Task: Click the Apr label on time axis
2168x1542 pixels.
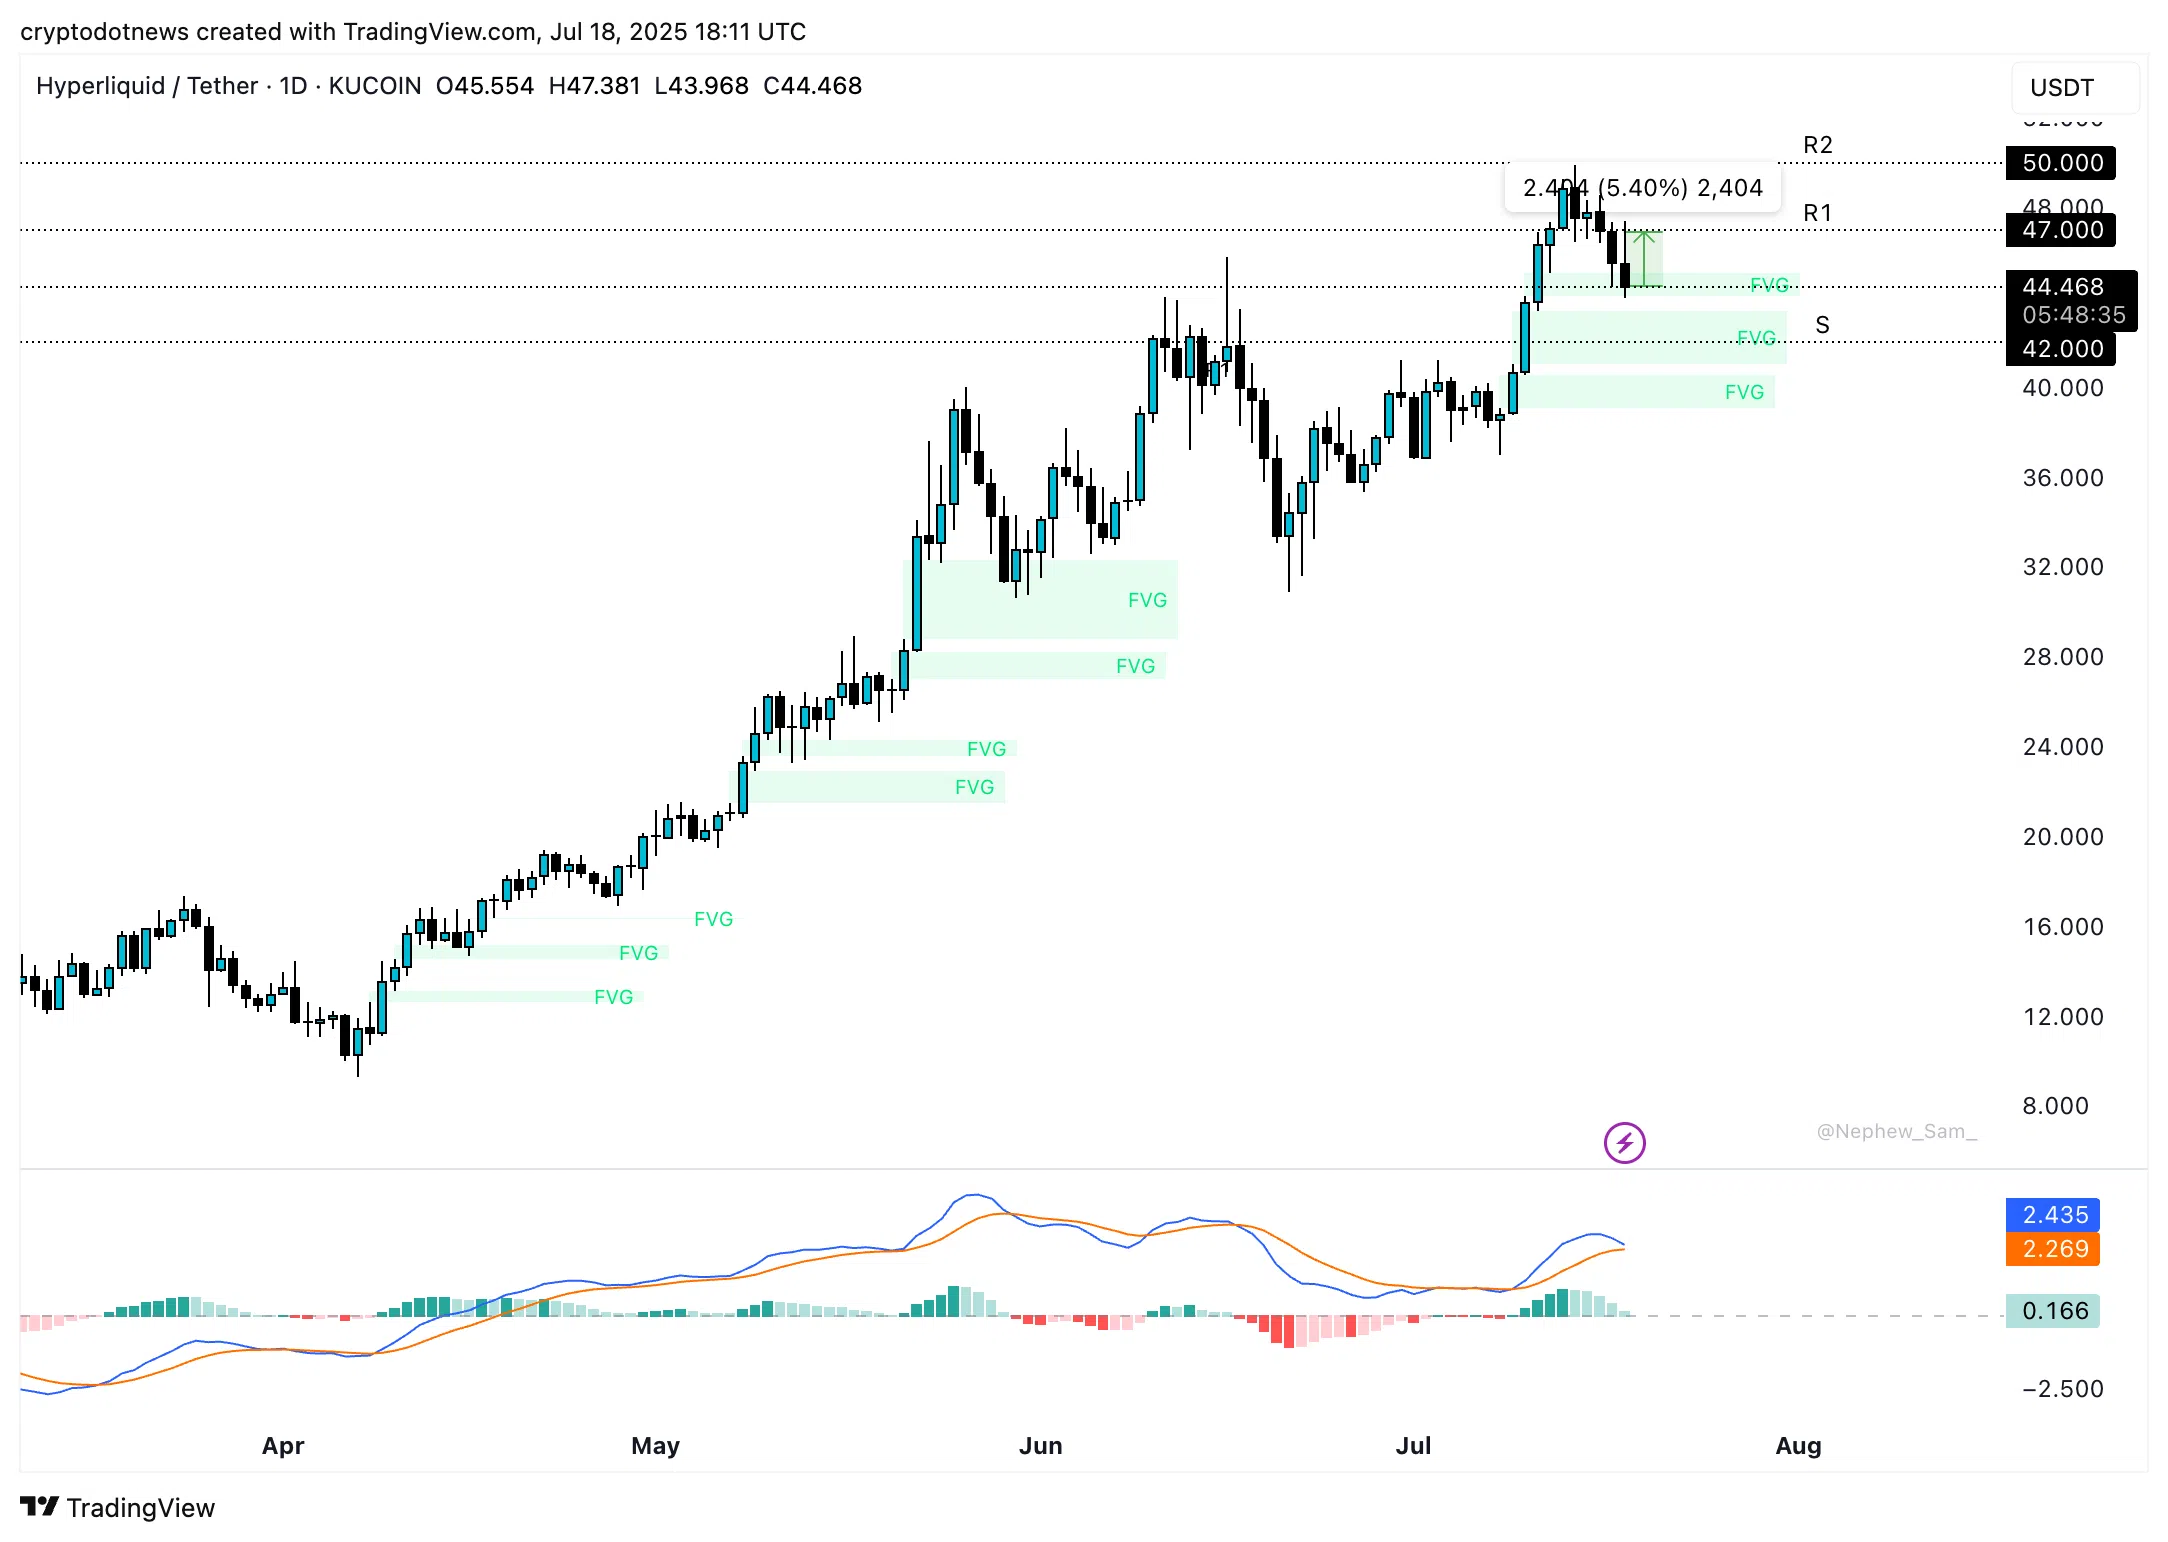Action: pyautogui.click(x=283, y=1445)
